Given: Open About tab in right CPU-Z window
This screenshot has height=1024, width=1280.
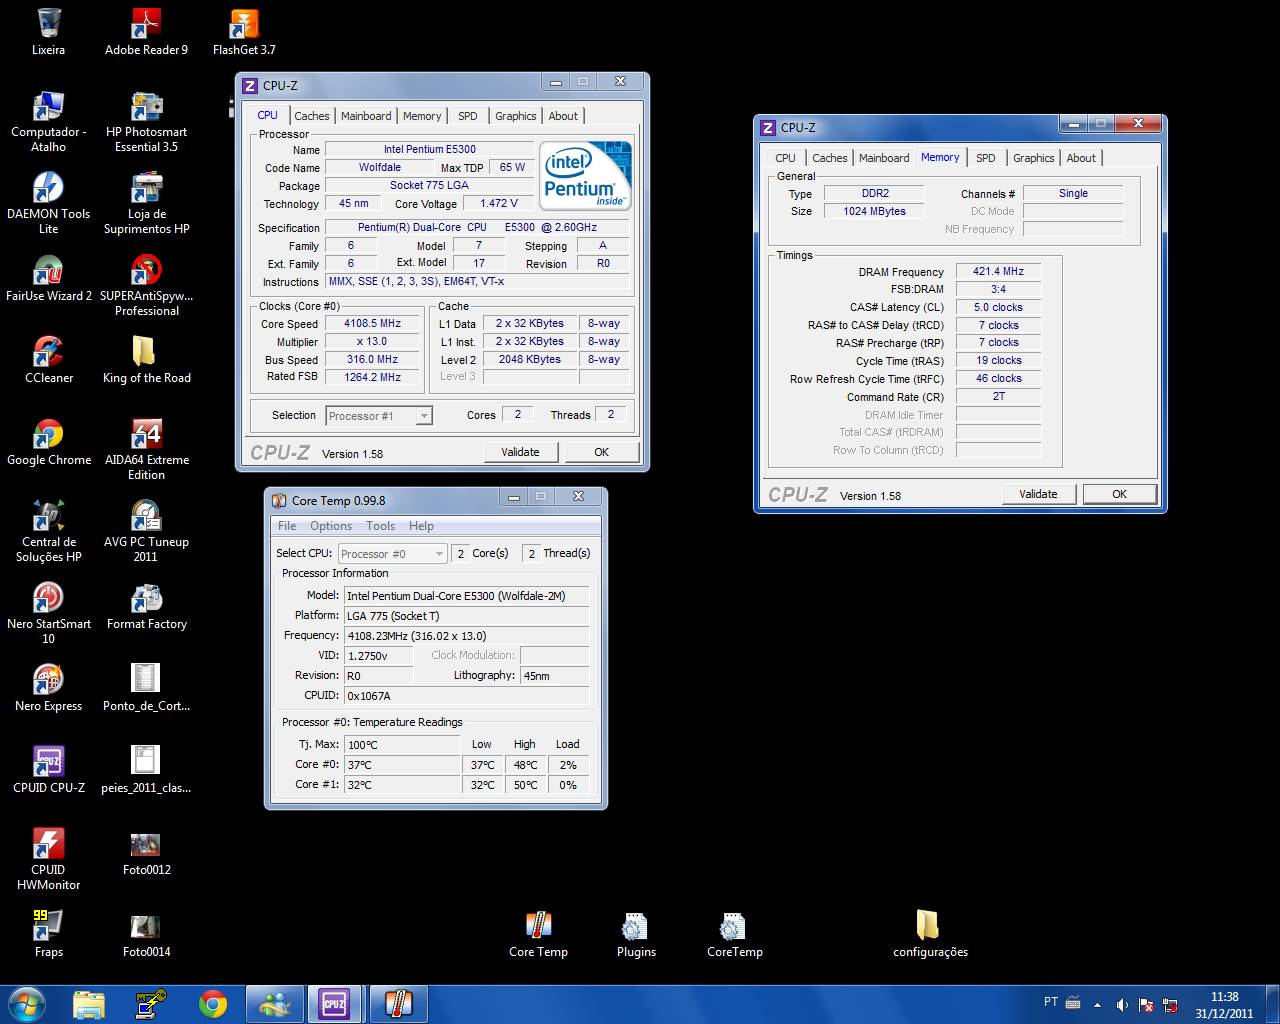Looking at the screenshot, I should coord(1080,158).
